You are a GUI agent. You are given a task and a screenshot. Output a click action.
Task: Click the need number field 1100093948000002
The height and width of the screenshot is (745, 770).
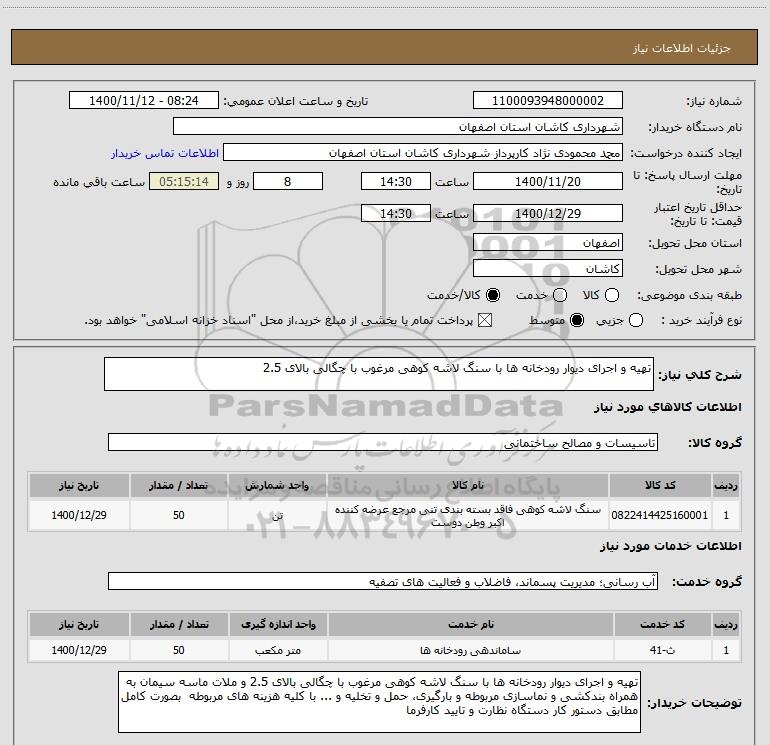[548, 100]
